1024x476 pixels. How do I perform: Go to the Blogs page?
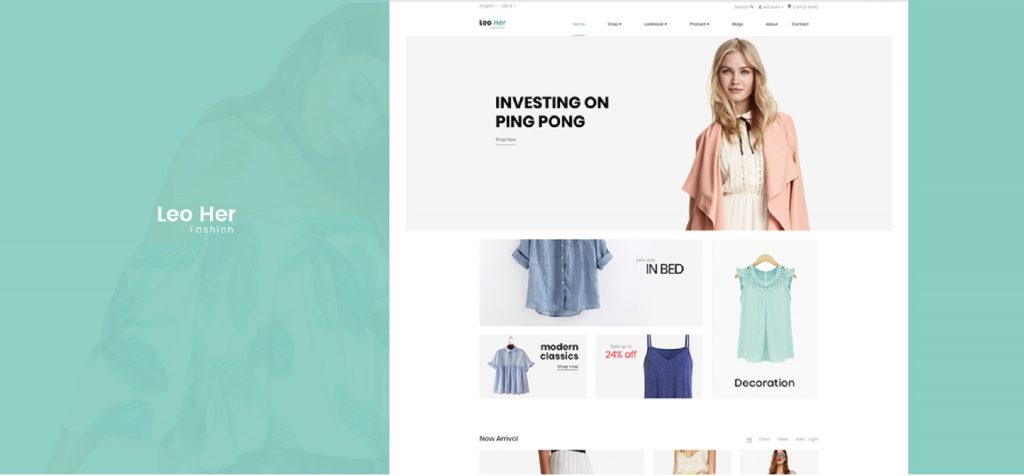pos(737,24)
